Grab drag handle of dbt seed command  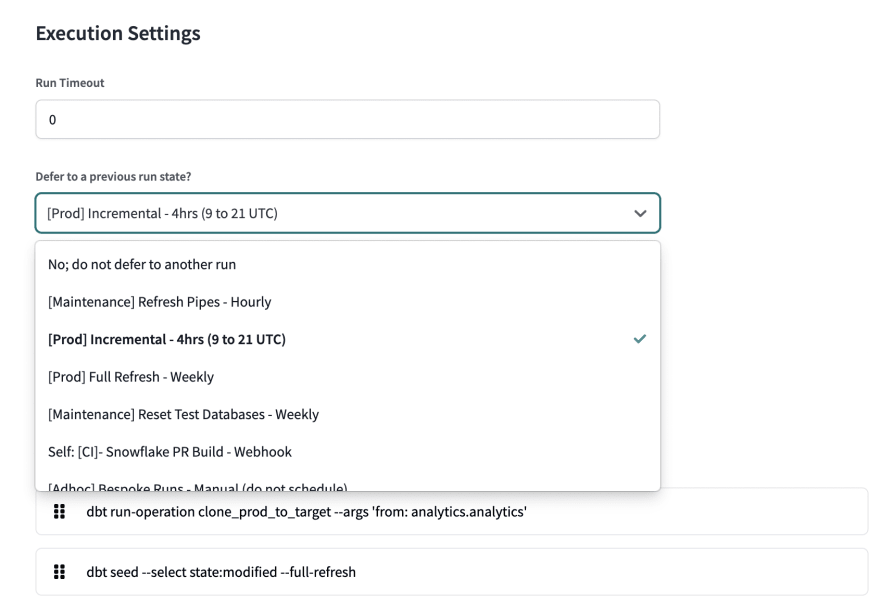click(x=59, y=572)
